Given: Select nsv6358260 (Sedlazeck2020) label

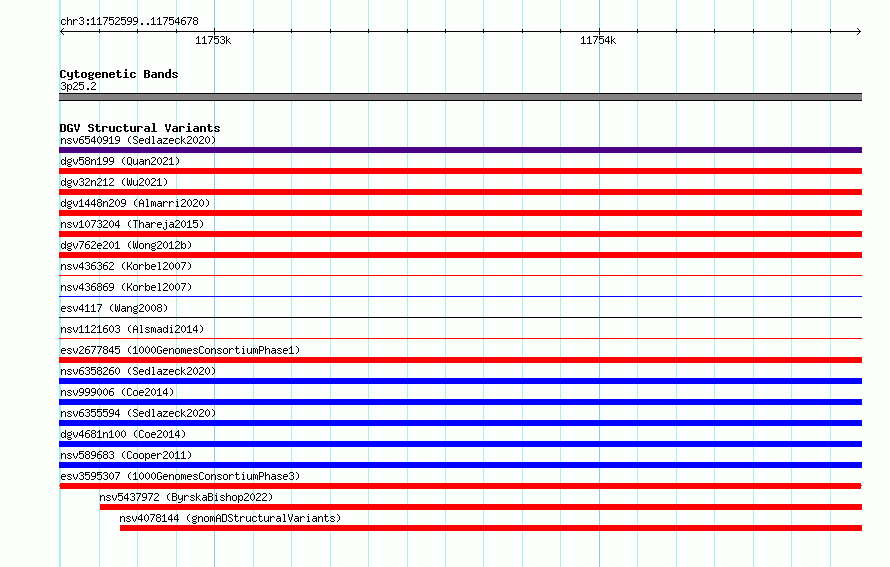Looking at the screenshot, I should coord(138,371).
